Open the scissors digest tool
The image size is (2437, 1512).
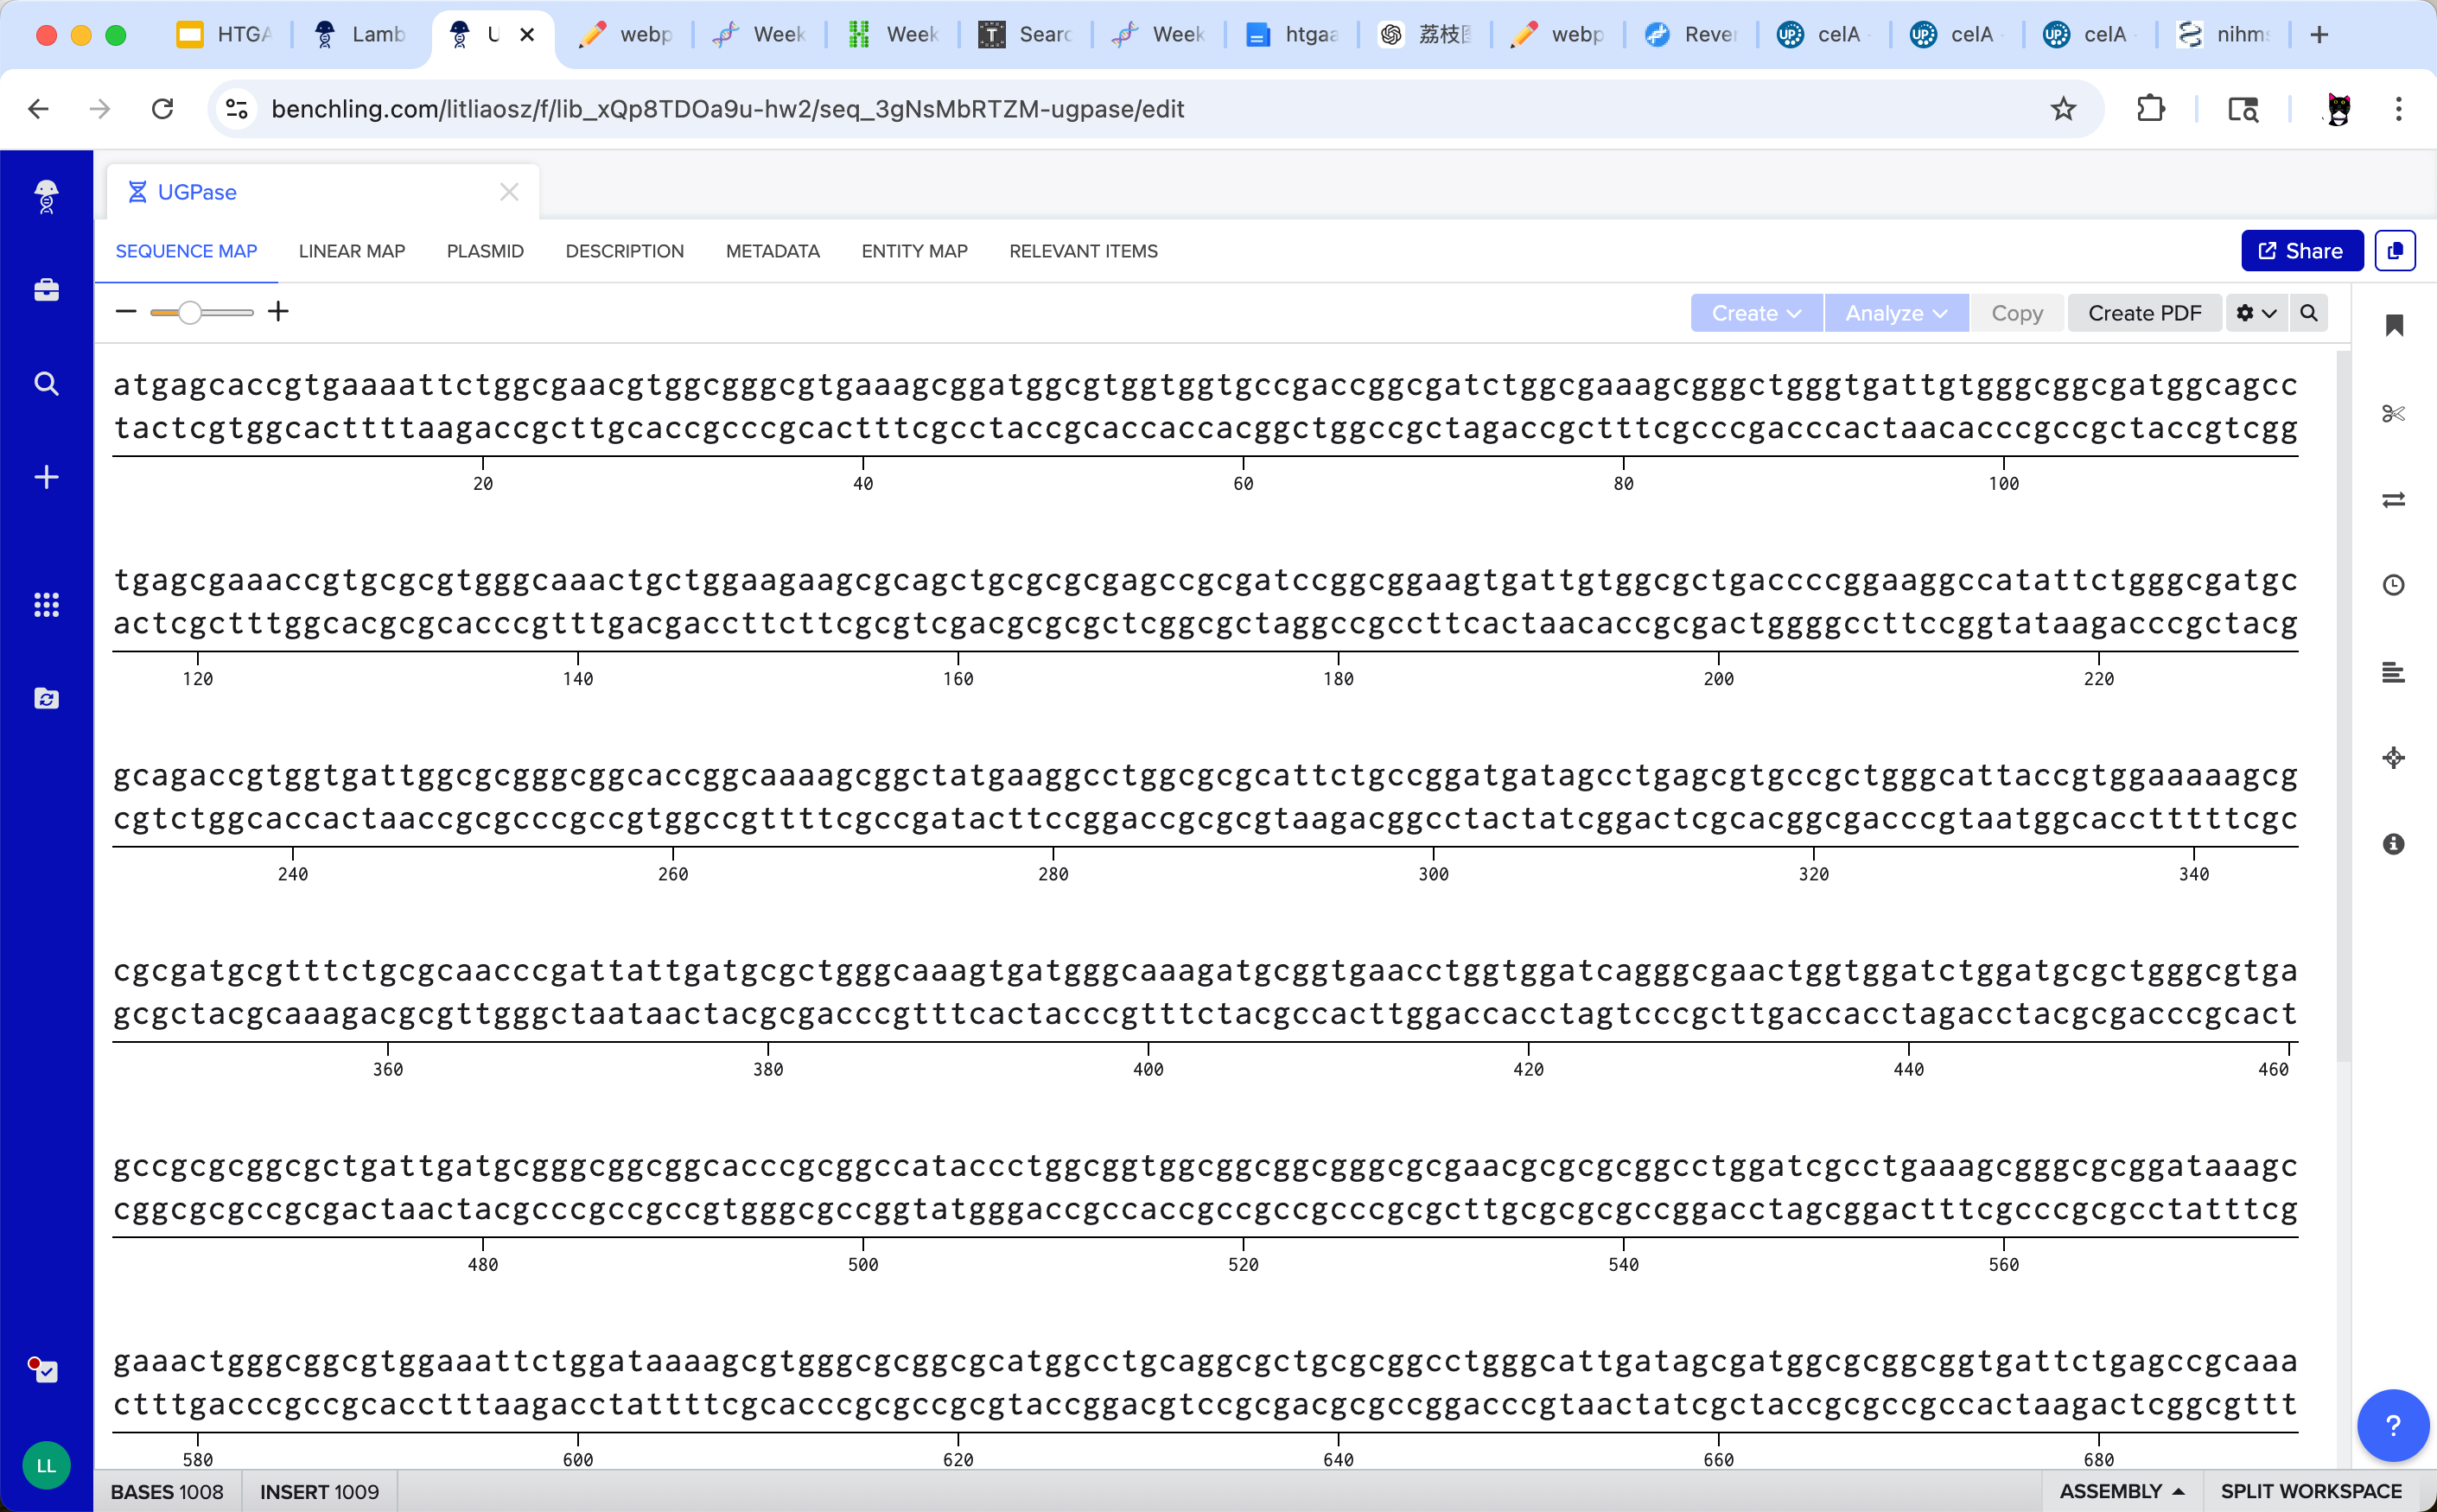click(2393, 413)
